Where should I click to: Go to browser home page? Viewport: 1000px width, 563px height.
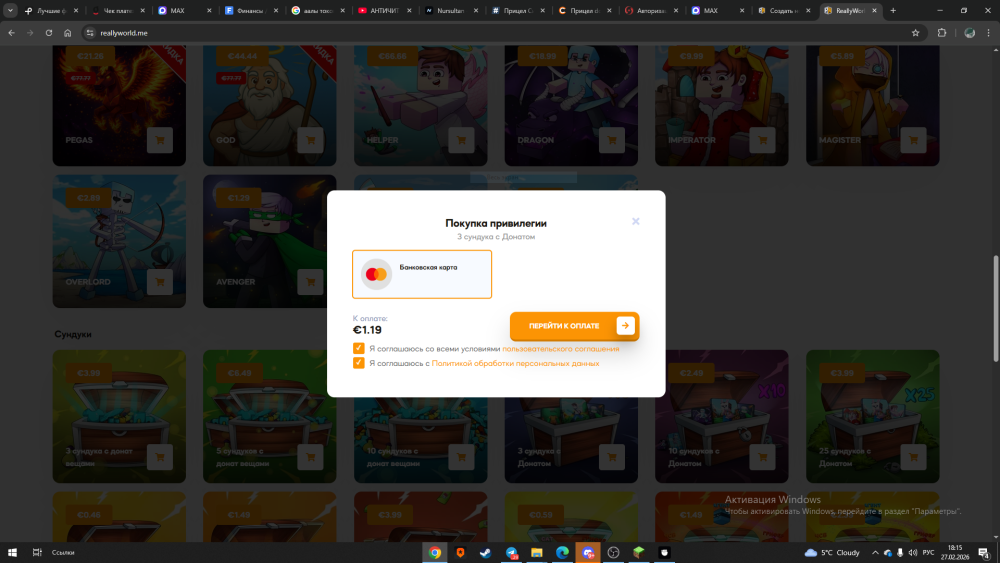coord(68,33)
